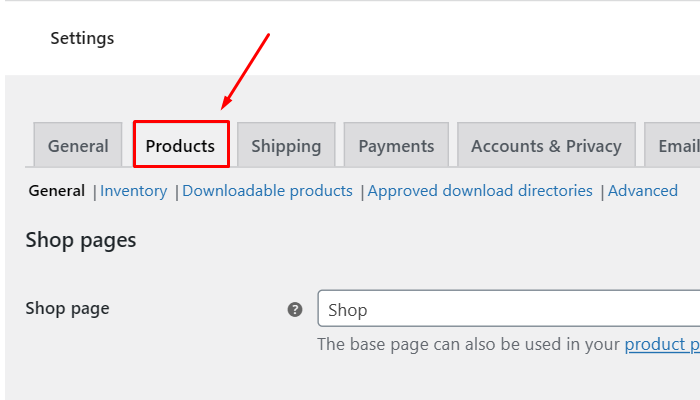
Task: Select the Products tab
Action: [x=181, y=146]
